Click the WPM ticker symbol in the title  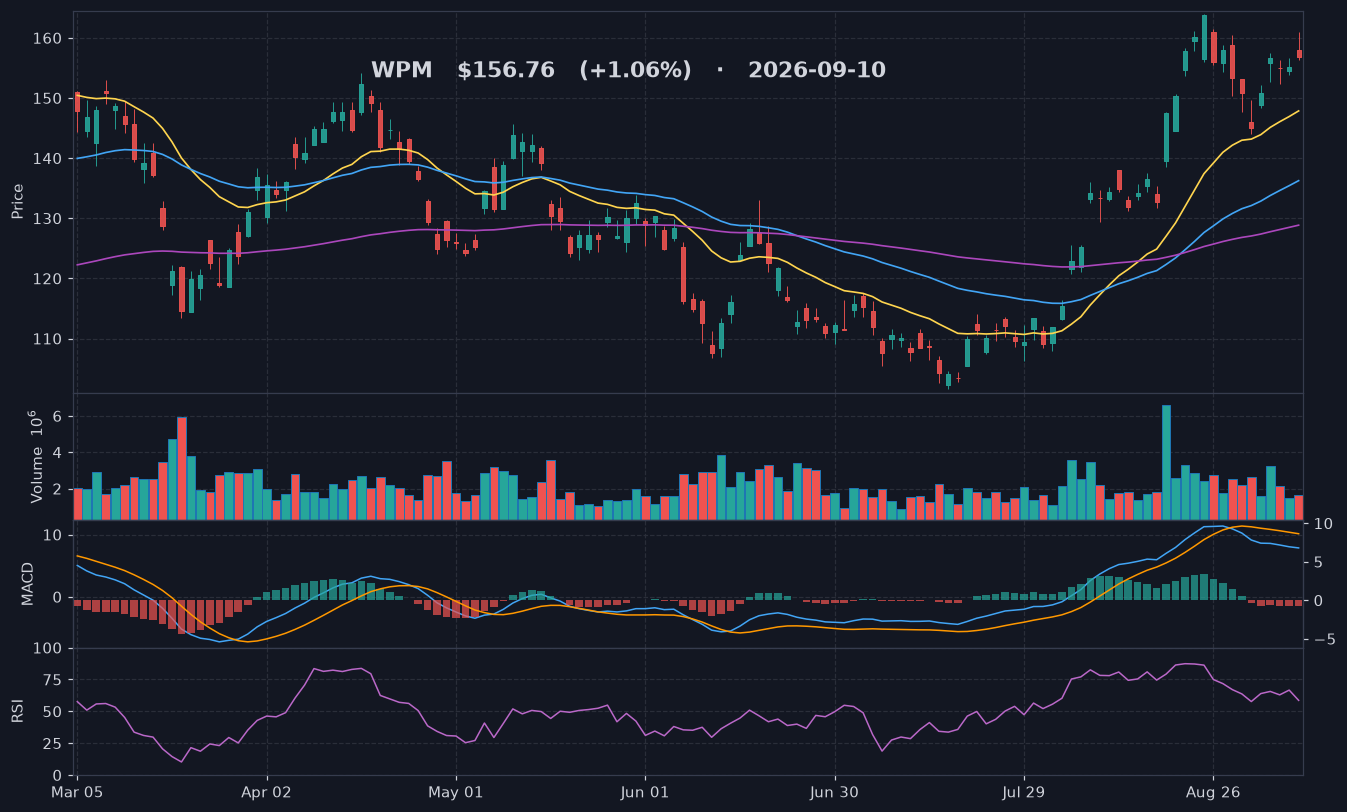(402, 71)
